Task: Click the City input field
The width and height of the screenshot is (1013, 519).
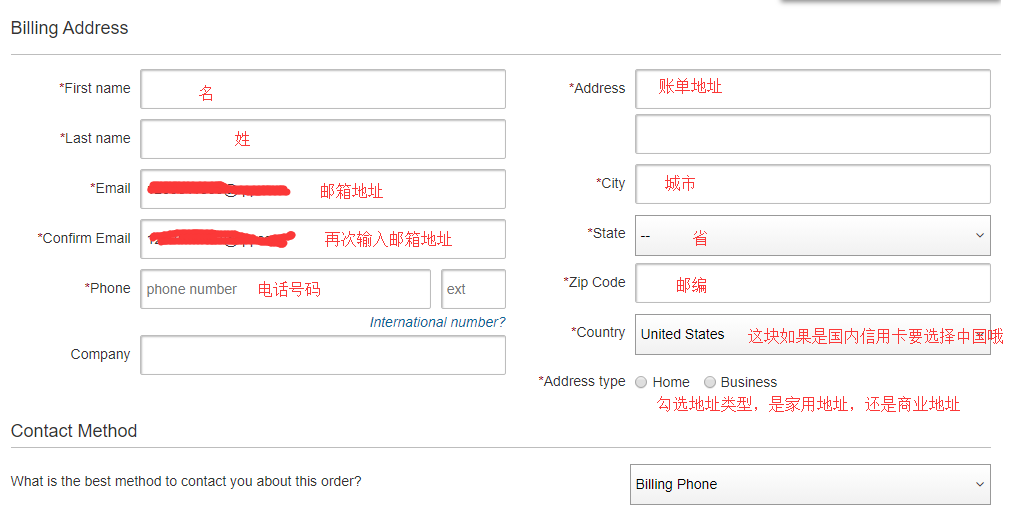Action: pyautogui.click(x=812, y=184)
